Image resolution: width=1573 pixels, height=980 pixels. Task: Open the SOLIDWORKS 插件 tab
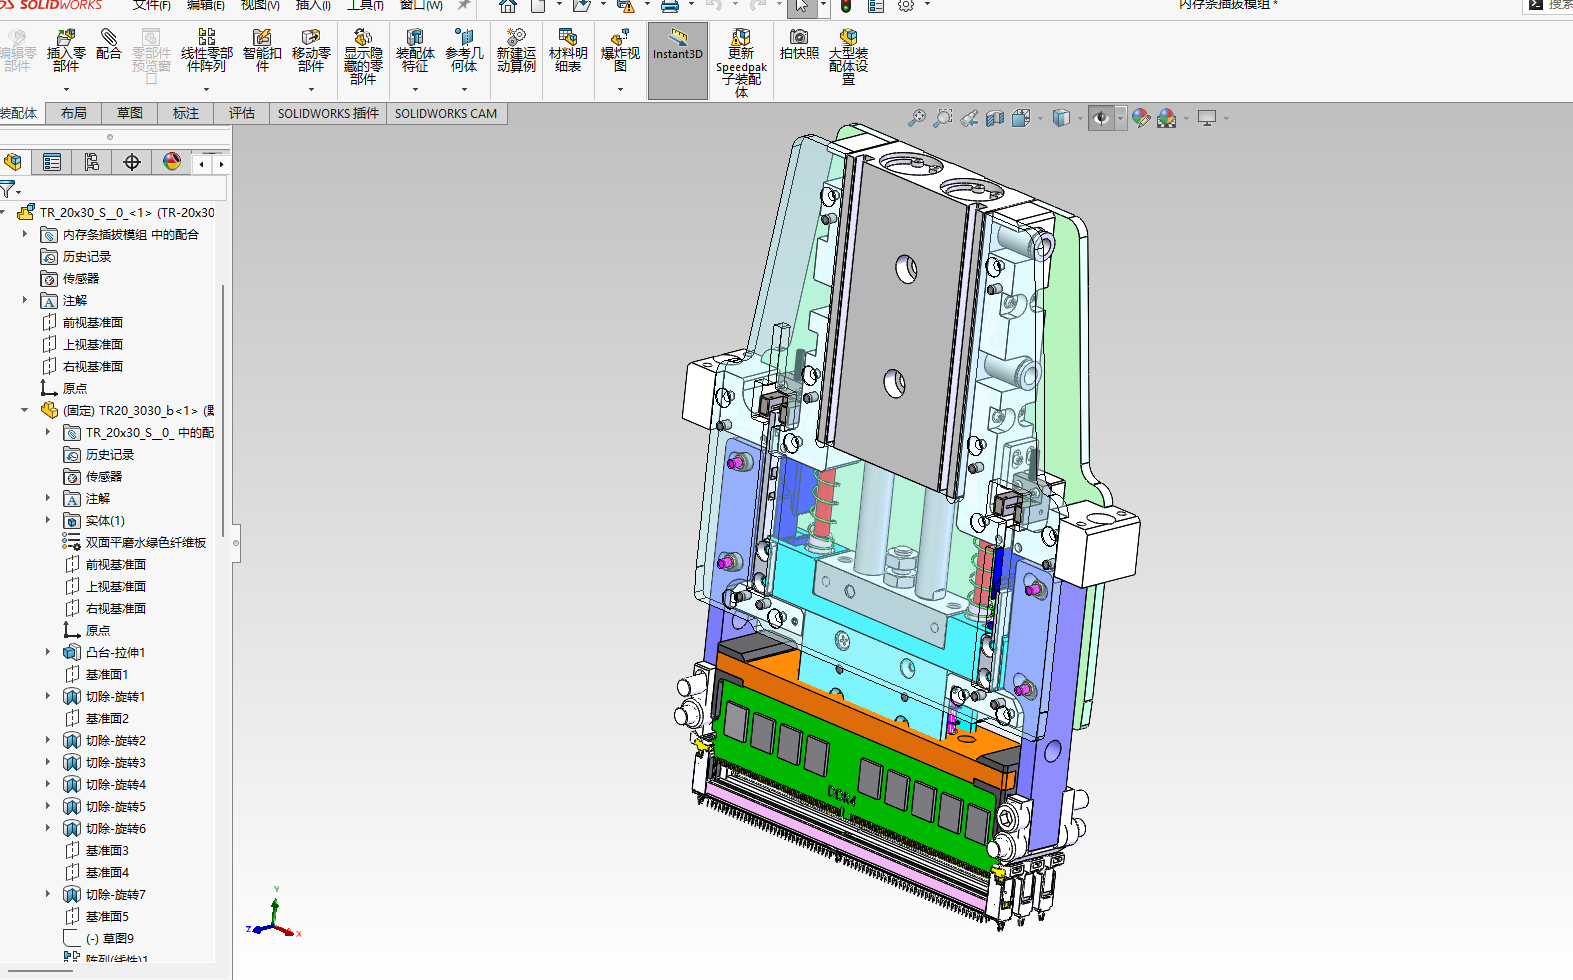click(x=328, y=113)
